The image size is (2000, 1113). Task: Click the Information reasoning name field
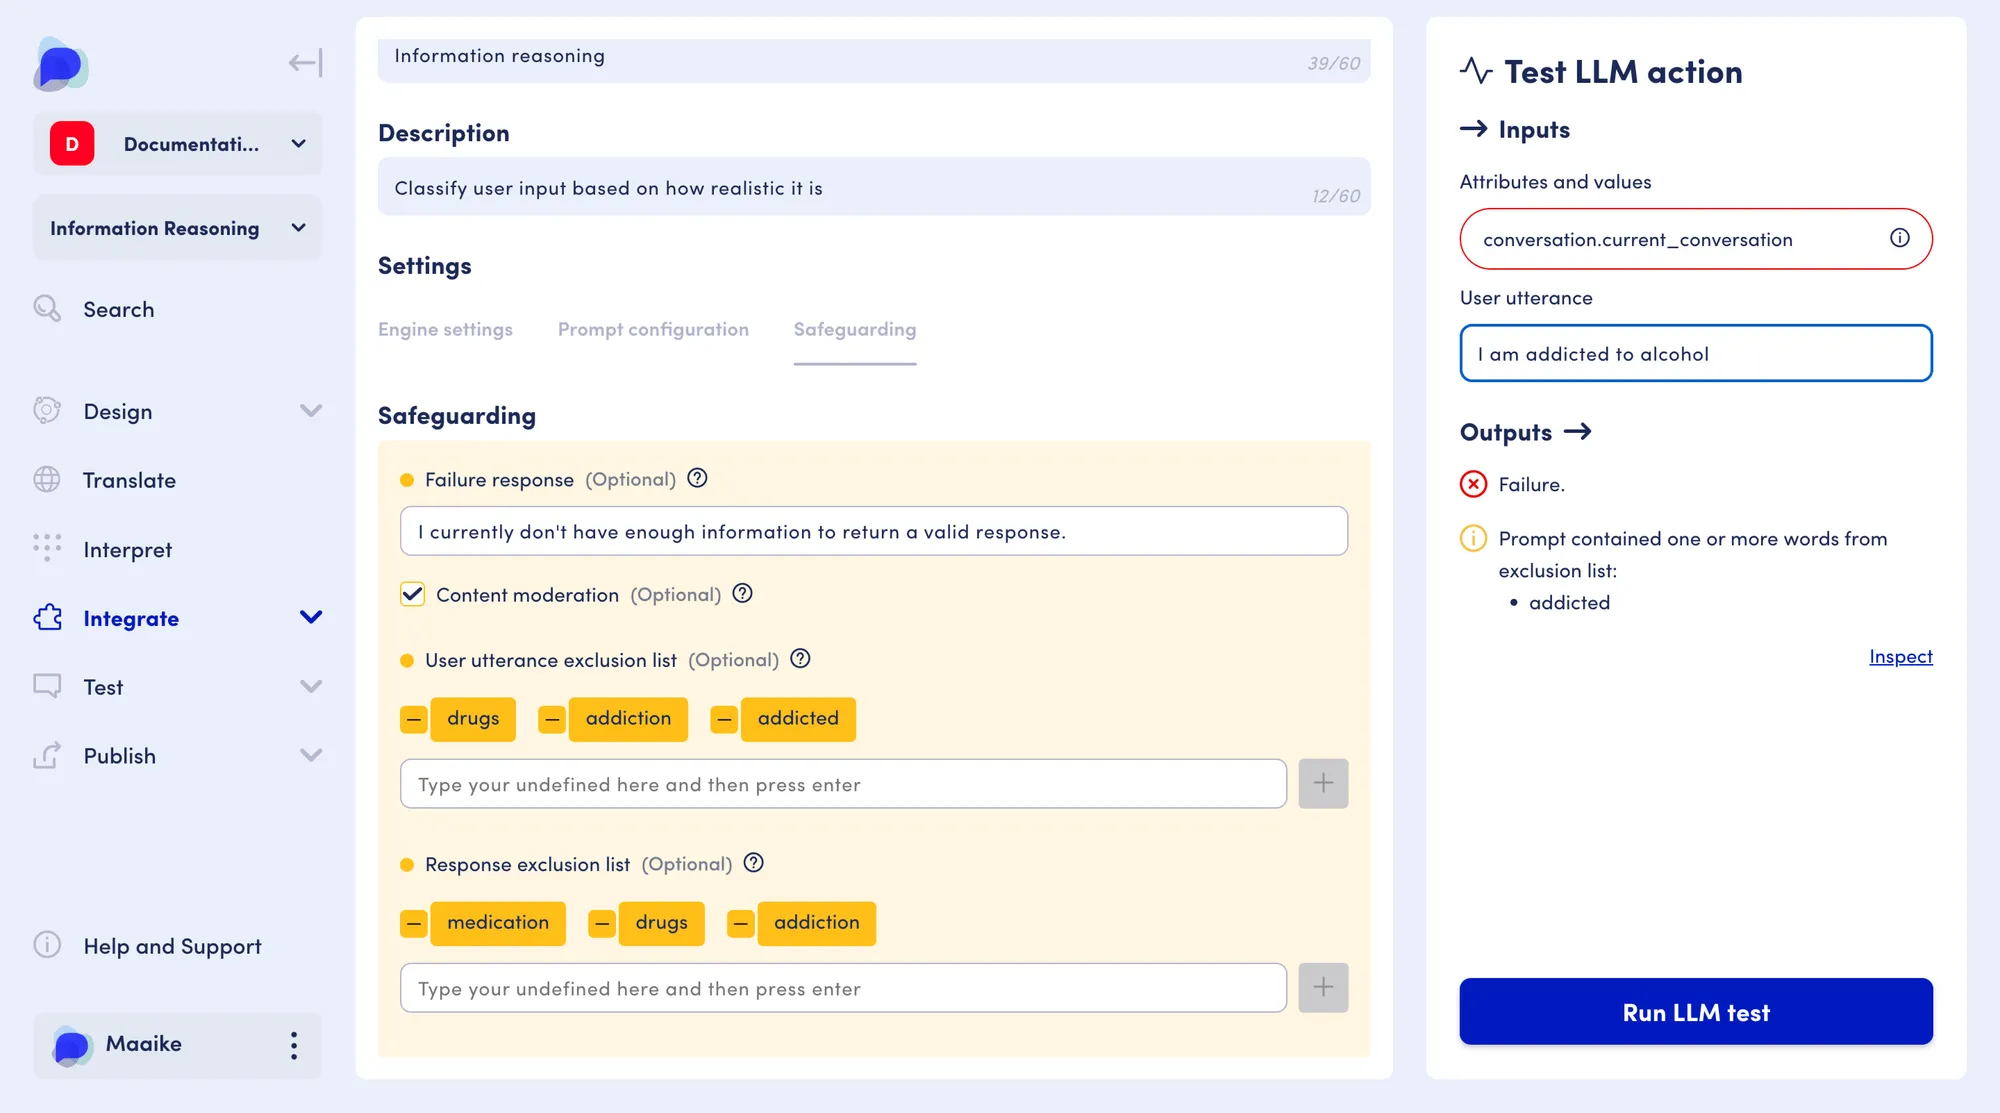point(874,60)
